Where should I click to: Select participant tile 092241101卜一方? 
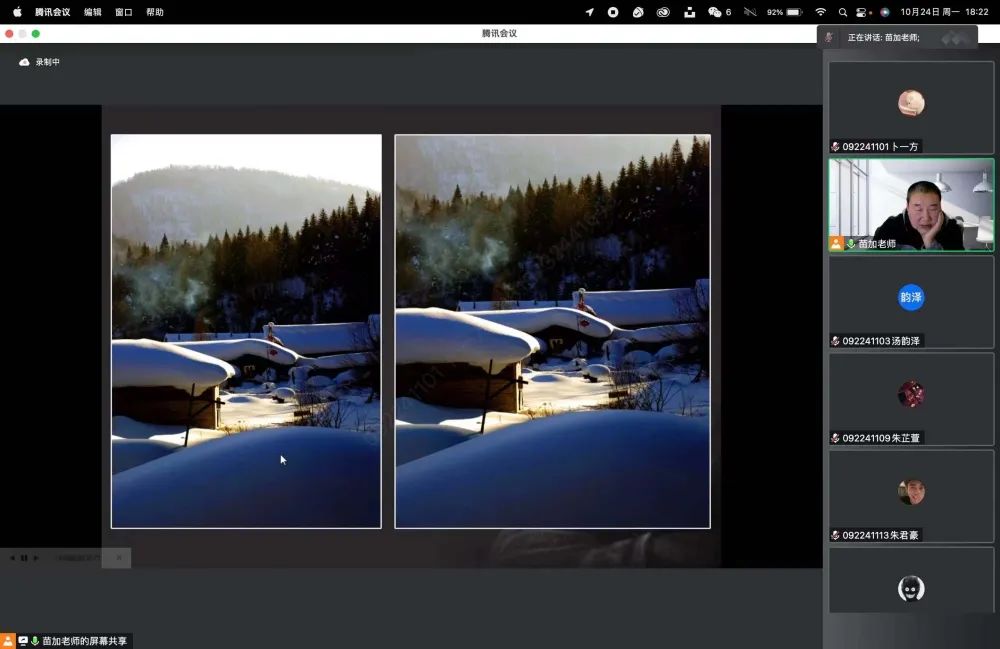tap(911, 107)
